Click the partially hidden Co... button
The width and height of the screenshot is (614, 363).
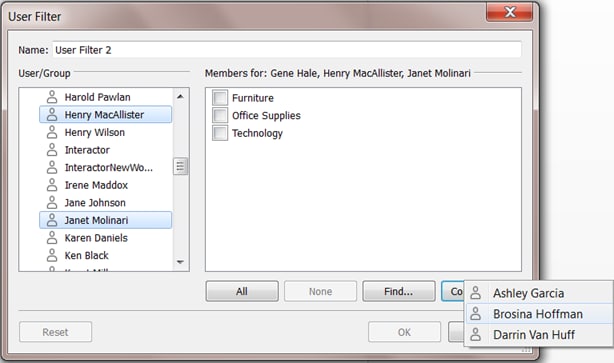click(x=453, y=291)
